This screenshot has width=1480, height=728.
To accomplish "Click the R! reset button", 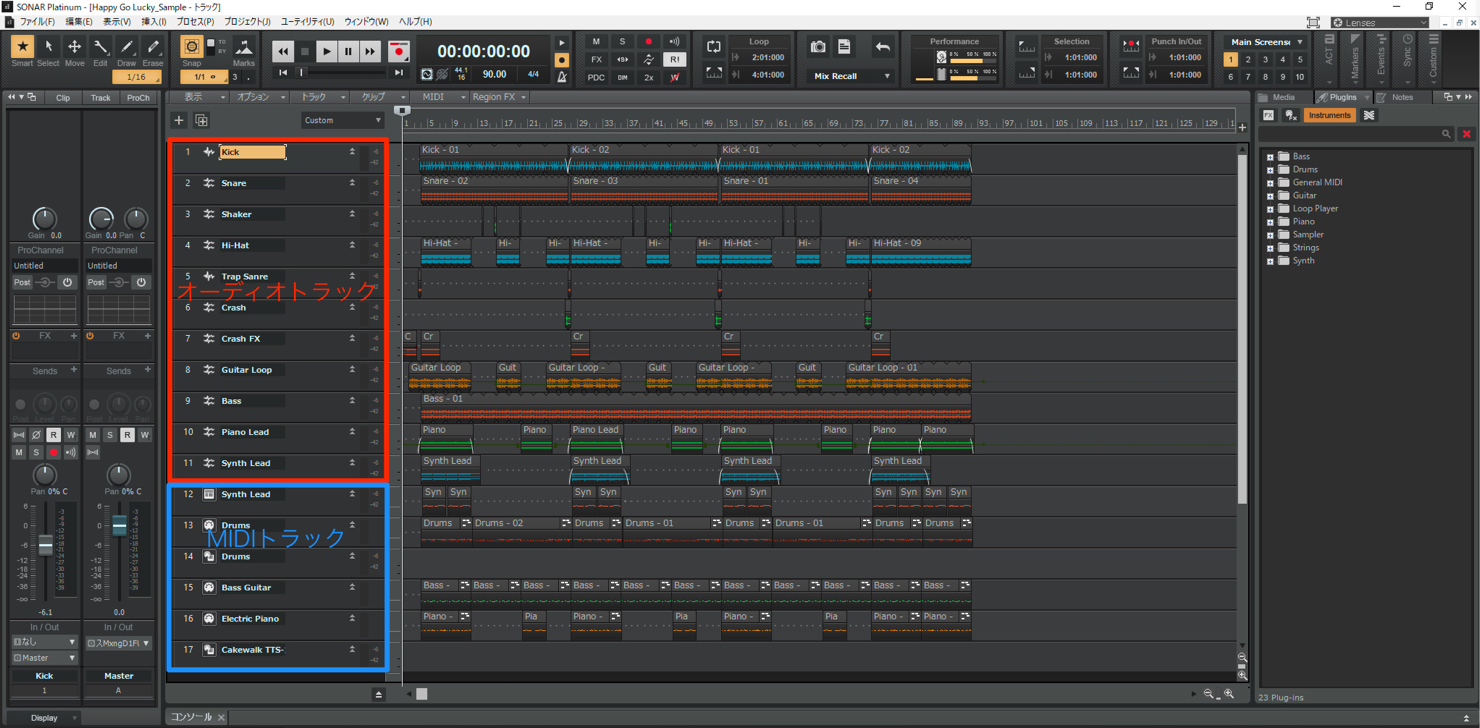I will 674,60.
